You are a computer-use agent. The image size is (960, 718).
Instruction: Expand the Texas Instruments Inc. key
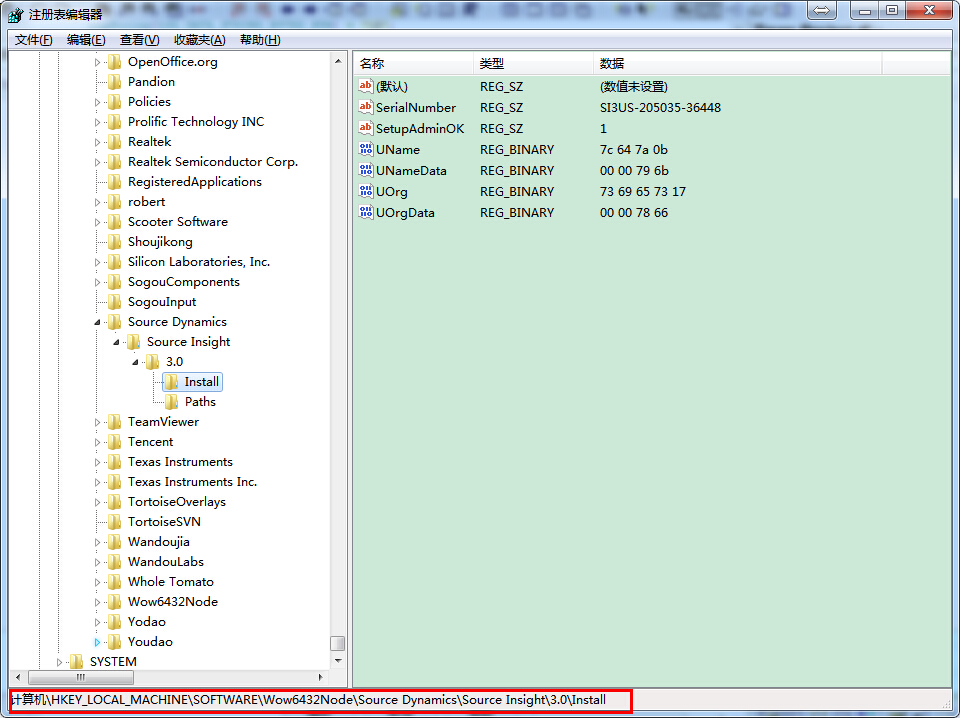(x=97, y=482)
